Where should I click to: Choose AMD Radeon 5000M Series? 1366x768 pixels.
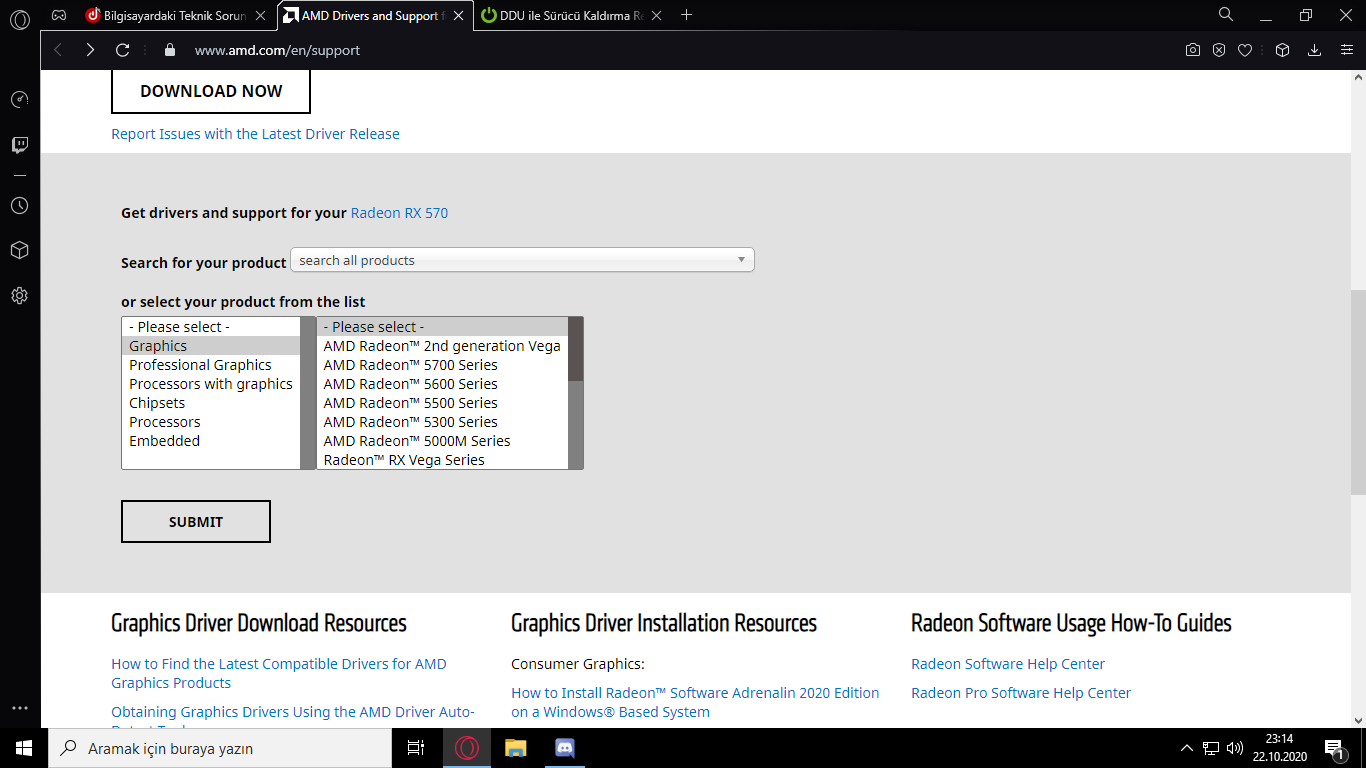click(442, 441)
